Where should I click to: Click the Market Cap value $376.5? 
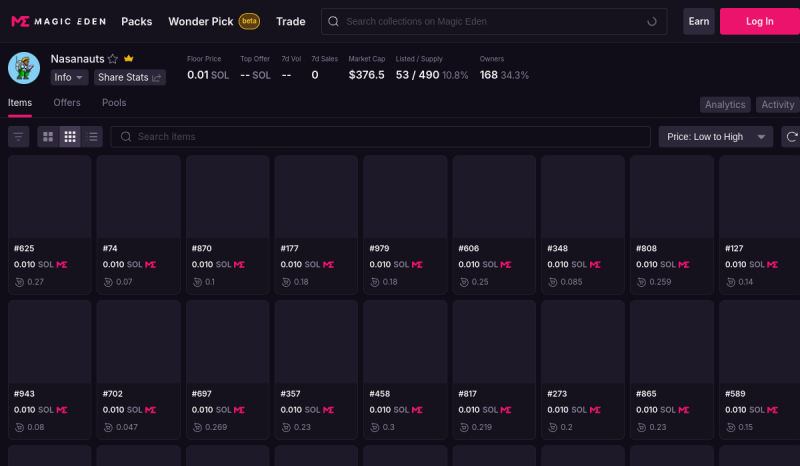366,75
